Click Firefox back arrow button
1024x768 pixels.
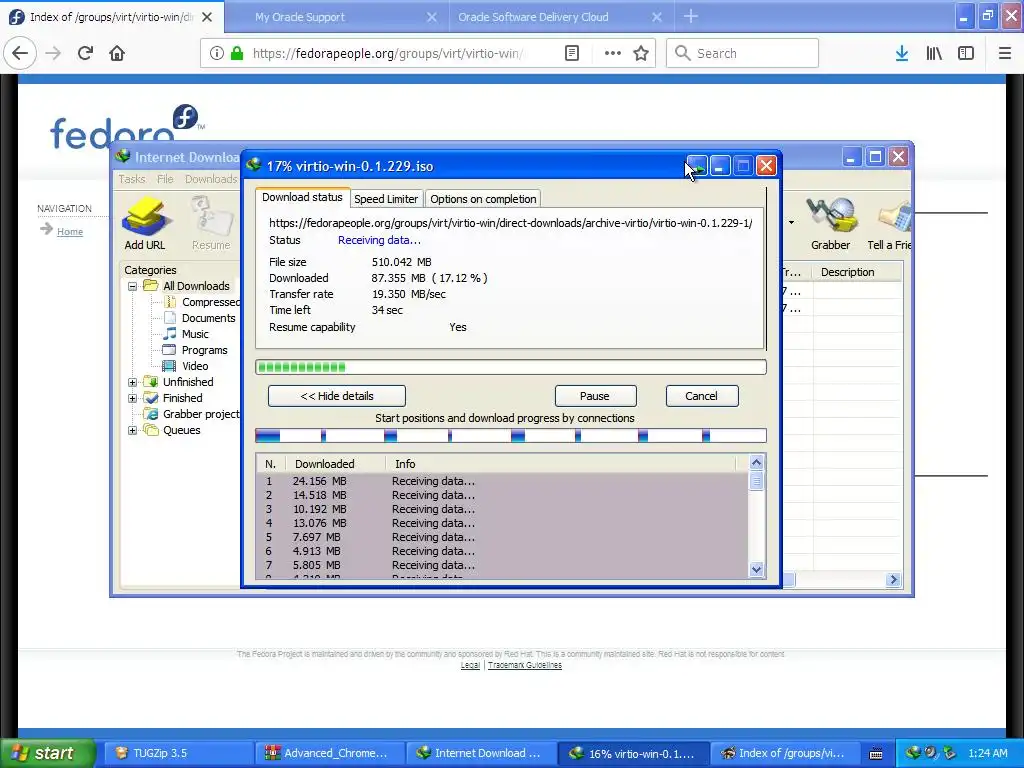20,53
